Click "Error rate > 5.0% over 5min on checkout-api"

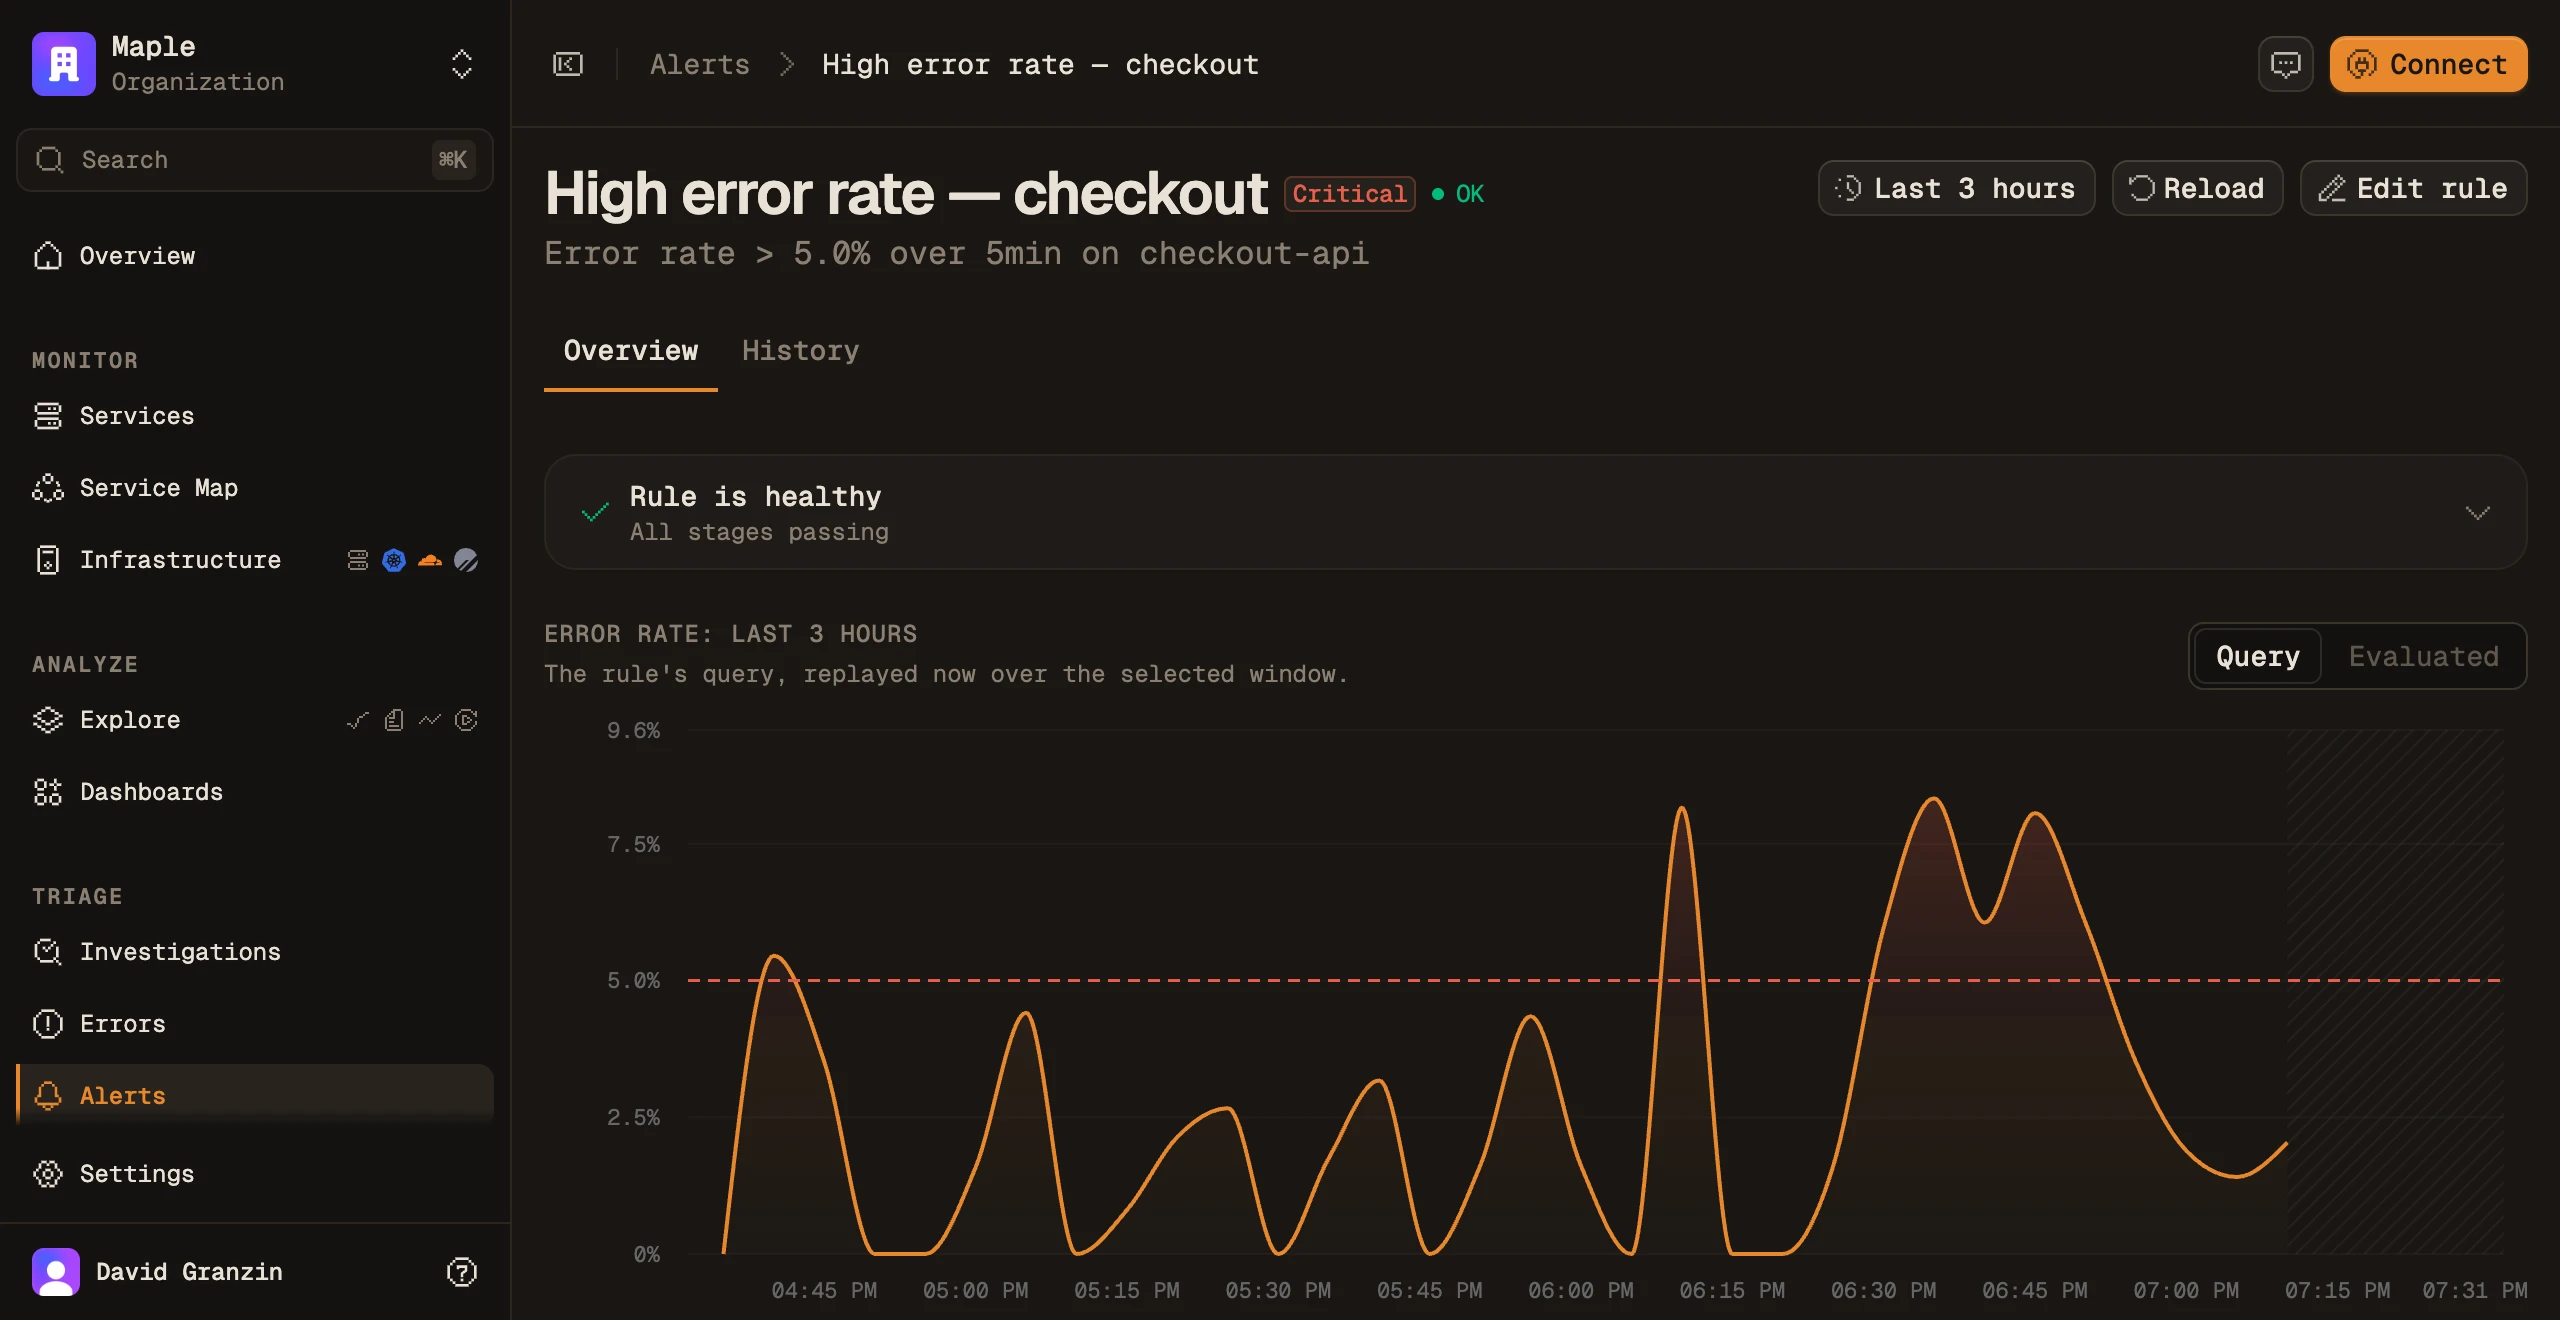(956, 254)
